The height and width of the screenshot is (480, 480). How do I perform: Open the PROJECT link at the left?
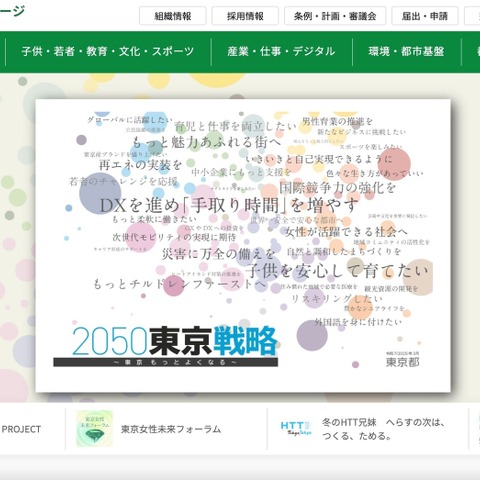click(x=21, y=429)
